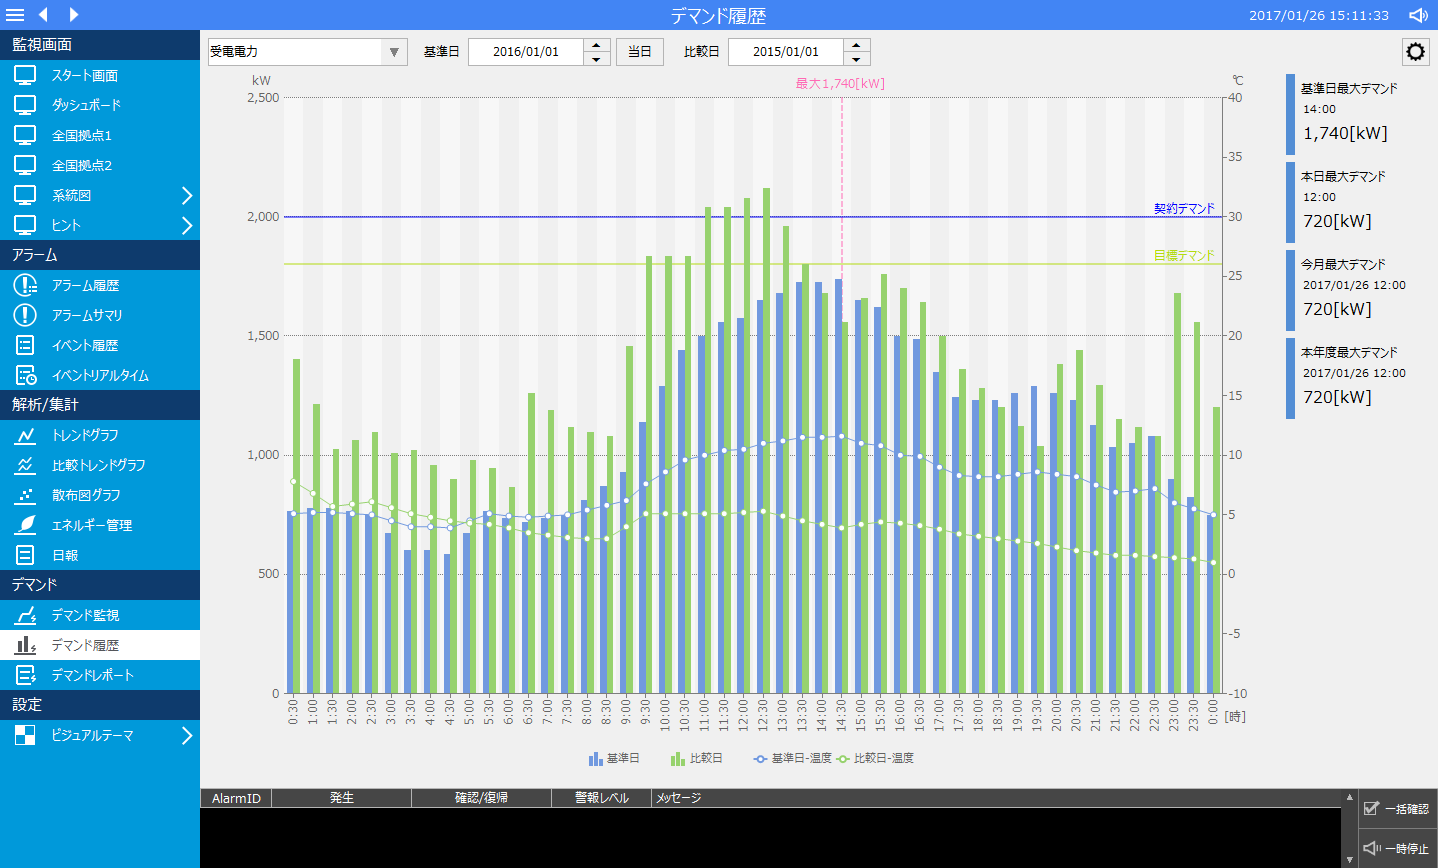Click the speaker sound icon
The height and width of the screenshot is (868, 1438).
[1418, 15]
